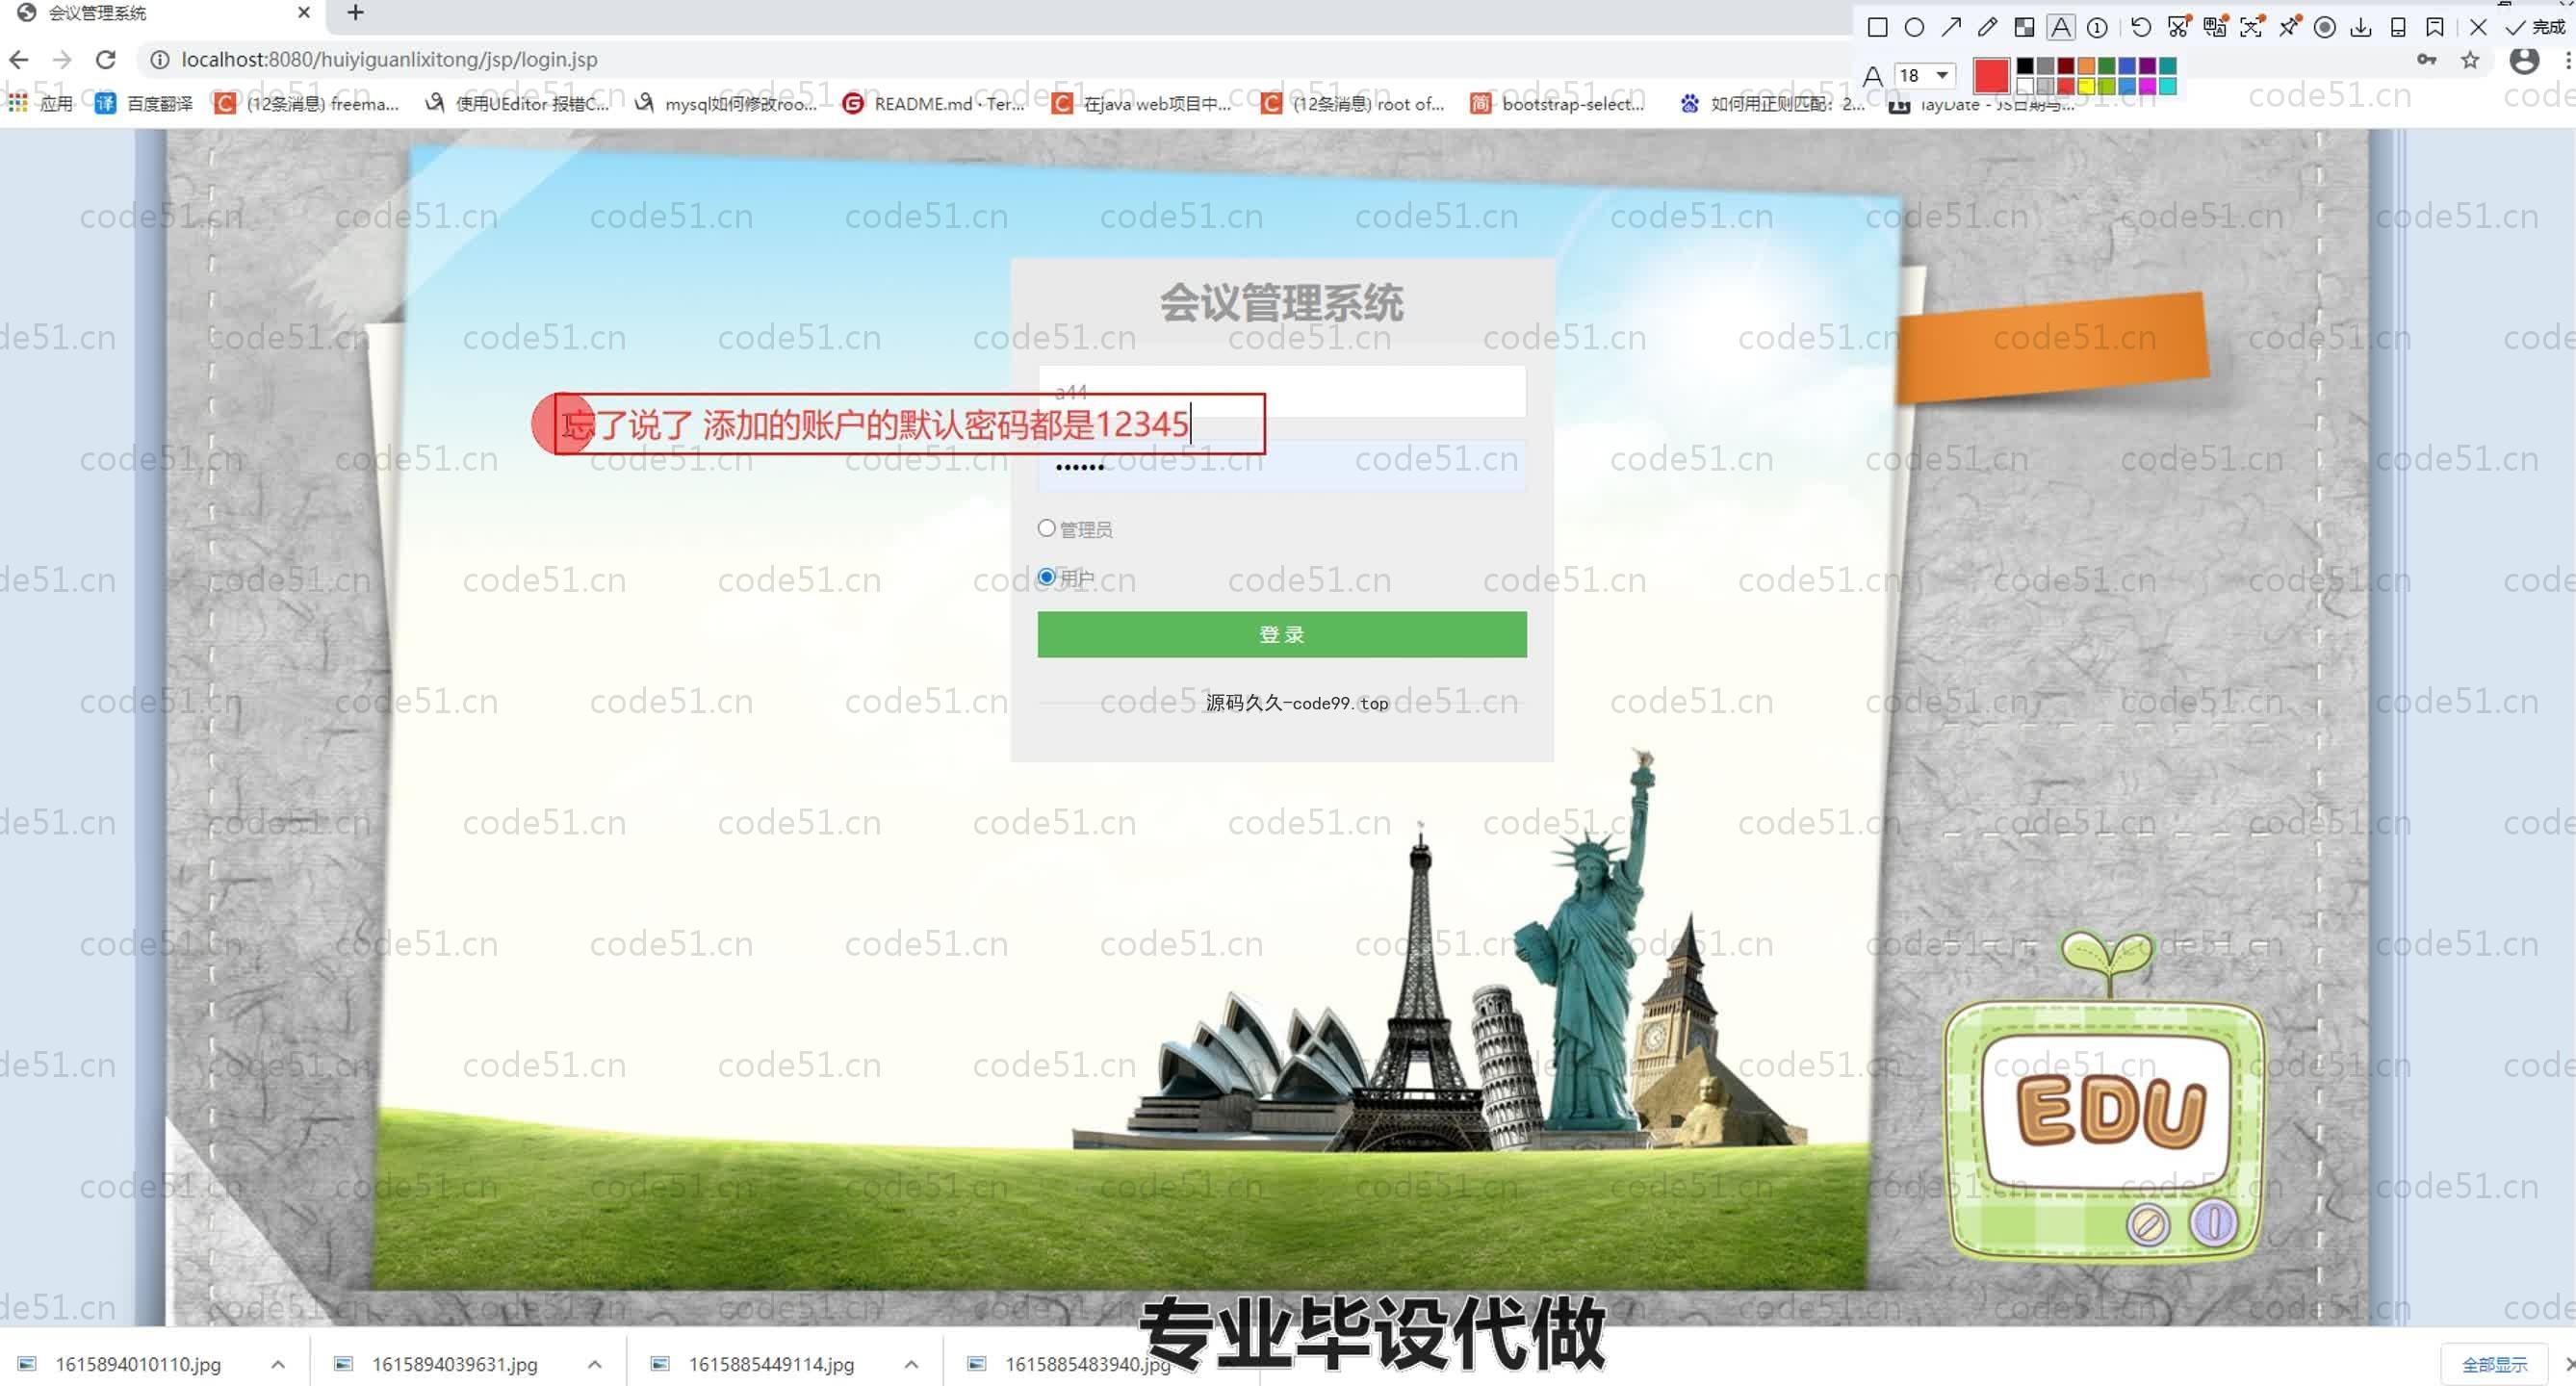Open downloaded file 1615894010110.jpg

pos(138,1364)
